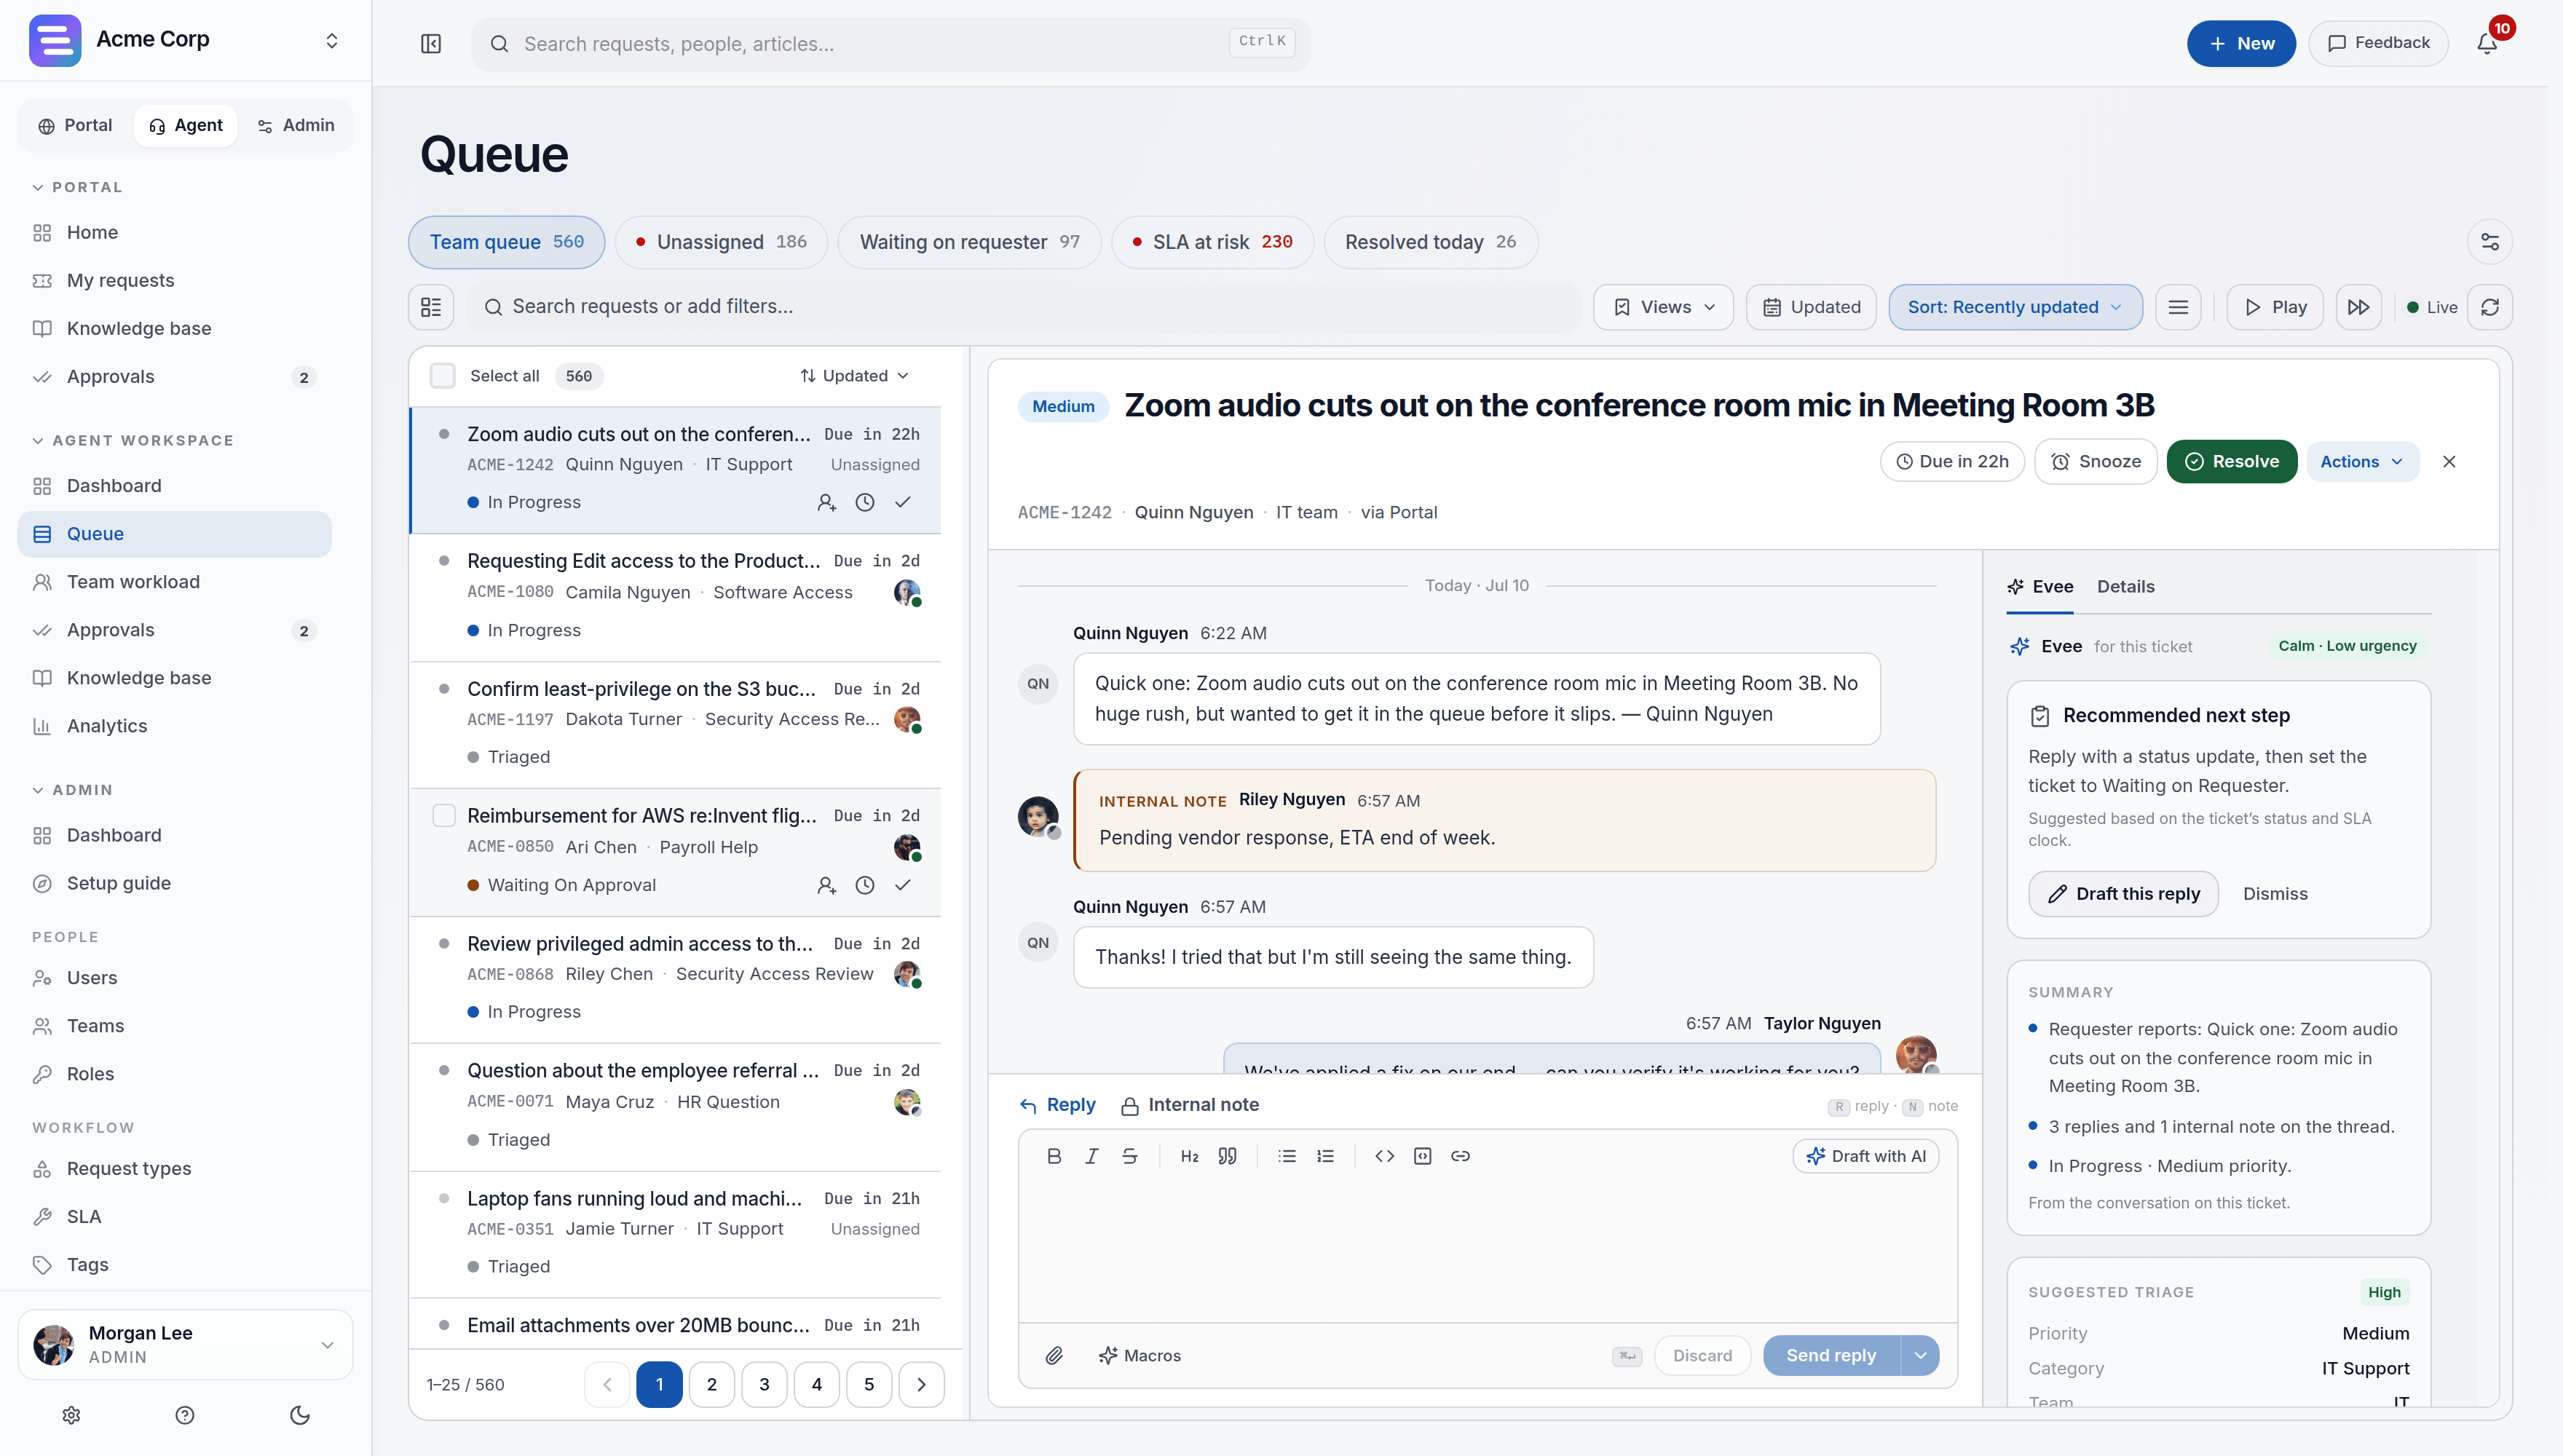Image resolution: width=2563 pixels, height=1456 pixels.
Task: Expand the Actions dropdown
Action: 2362,461
